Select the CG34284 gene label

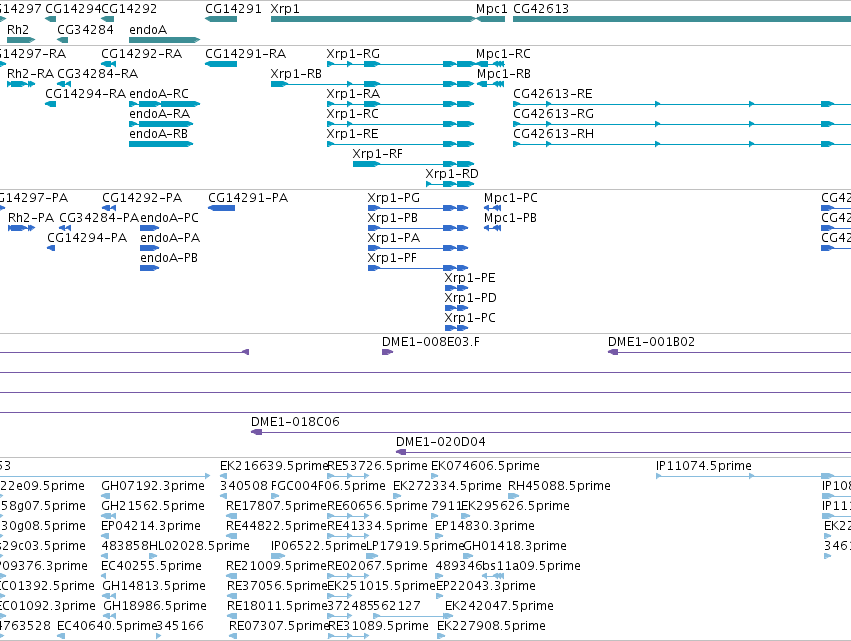85,29
